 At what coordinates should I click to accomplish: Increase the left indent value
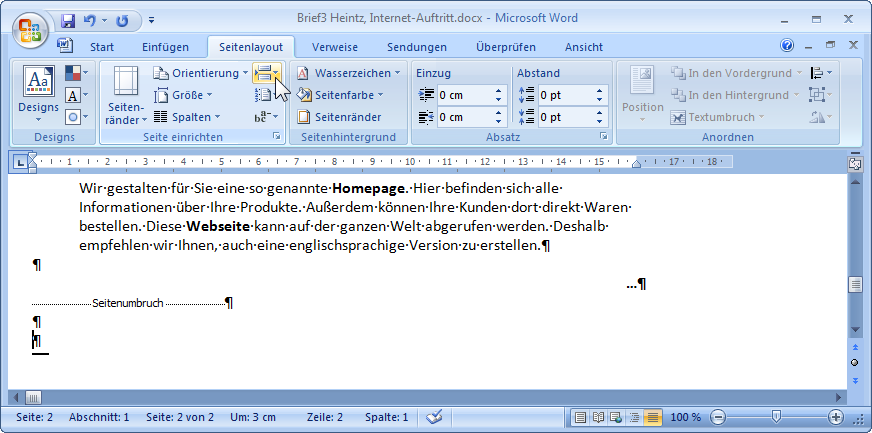point(499,91)
